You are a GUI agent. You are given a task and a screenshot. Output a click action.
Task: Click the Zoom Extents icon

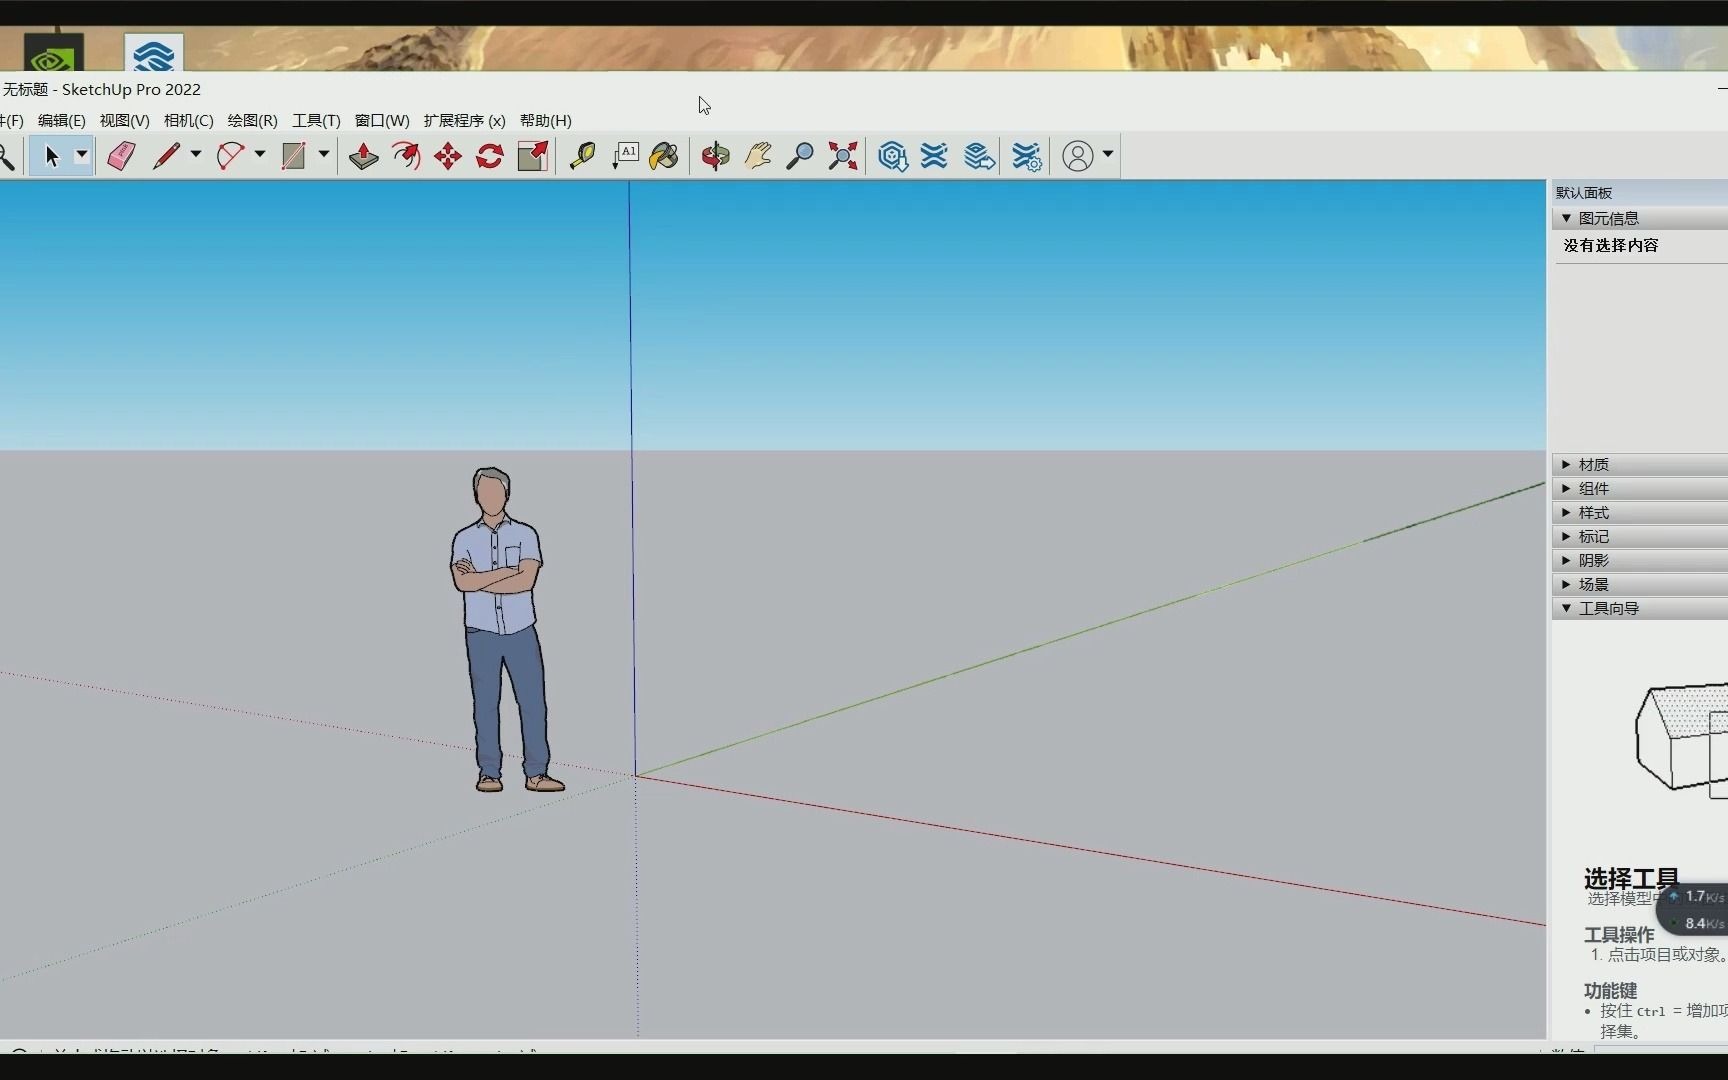842,156
